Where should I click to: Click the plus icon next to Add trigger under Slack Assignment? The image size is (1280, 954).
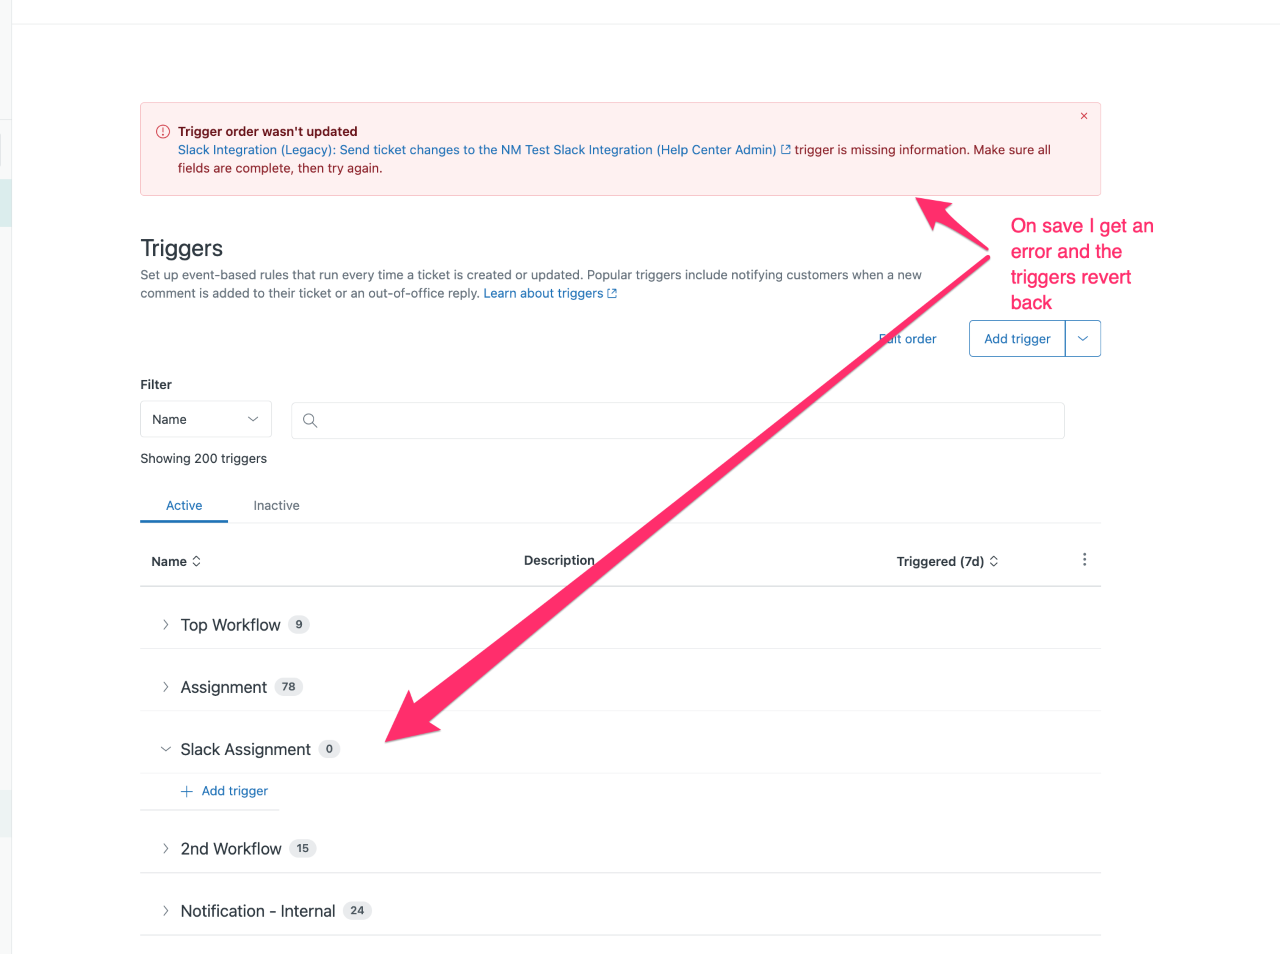(186, 790)
